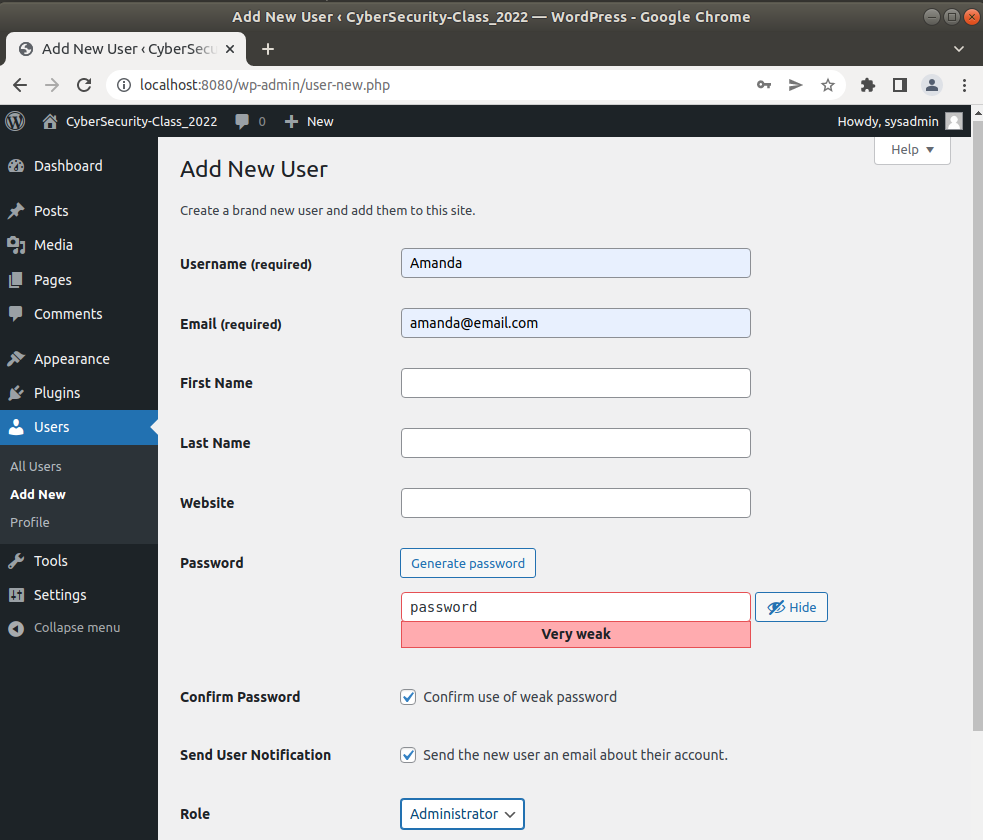Screen dimensions: 983x840
Task: Click the sysadmin avatar in admin bar
Action: coord(954,121)
